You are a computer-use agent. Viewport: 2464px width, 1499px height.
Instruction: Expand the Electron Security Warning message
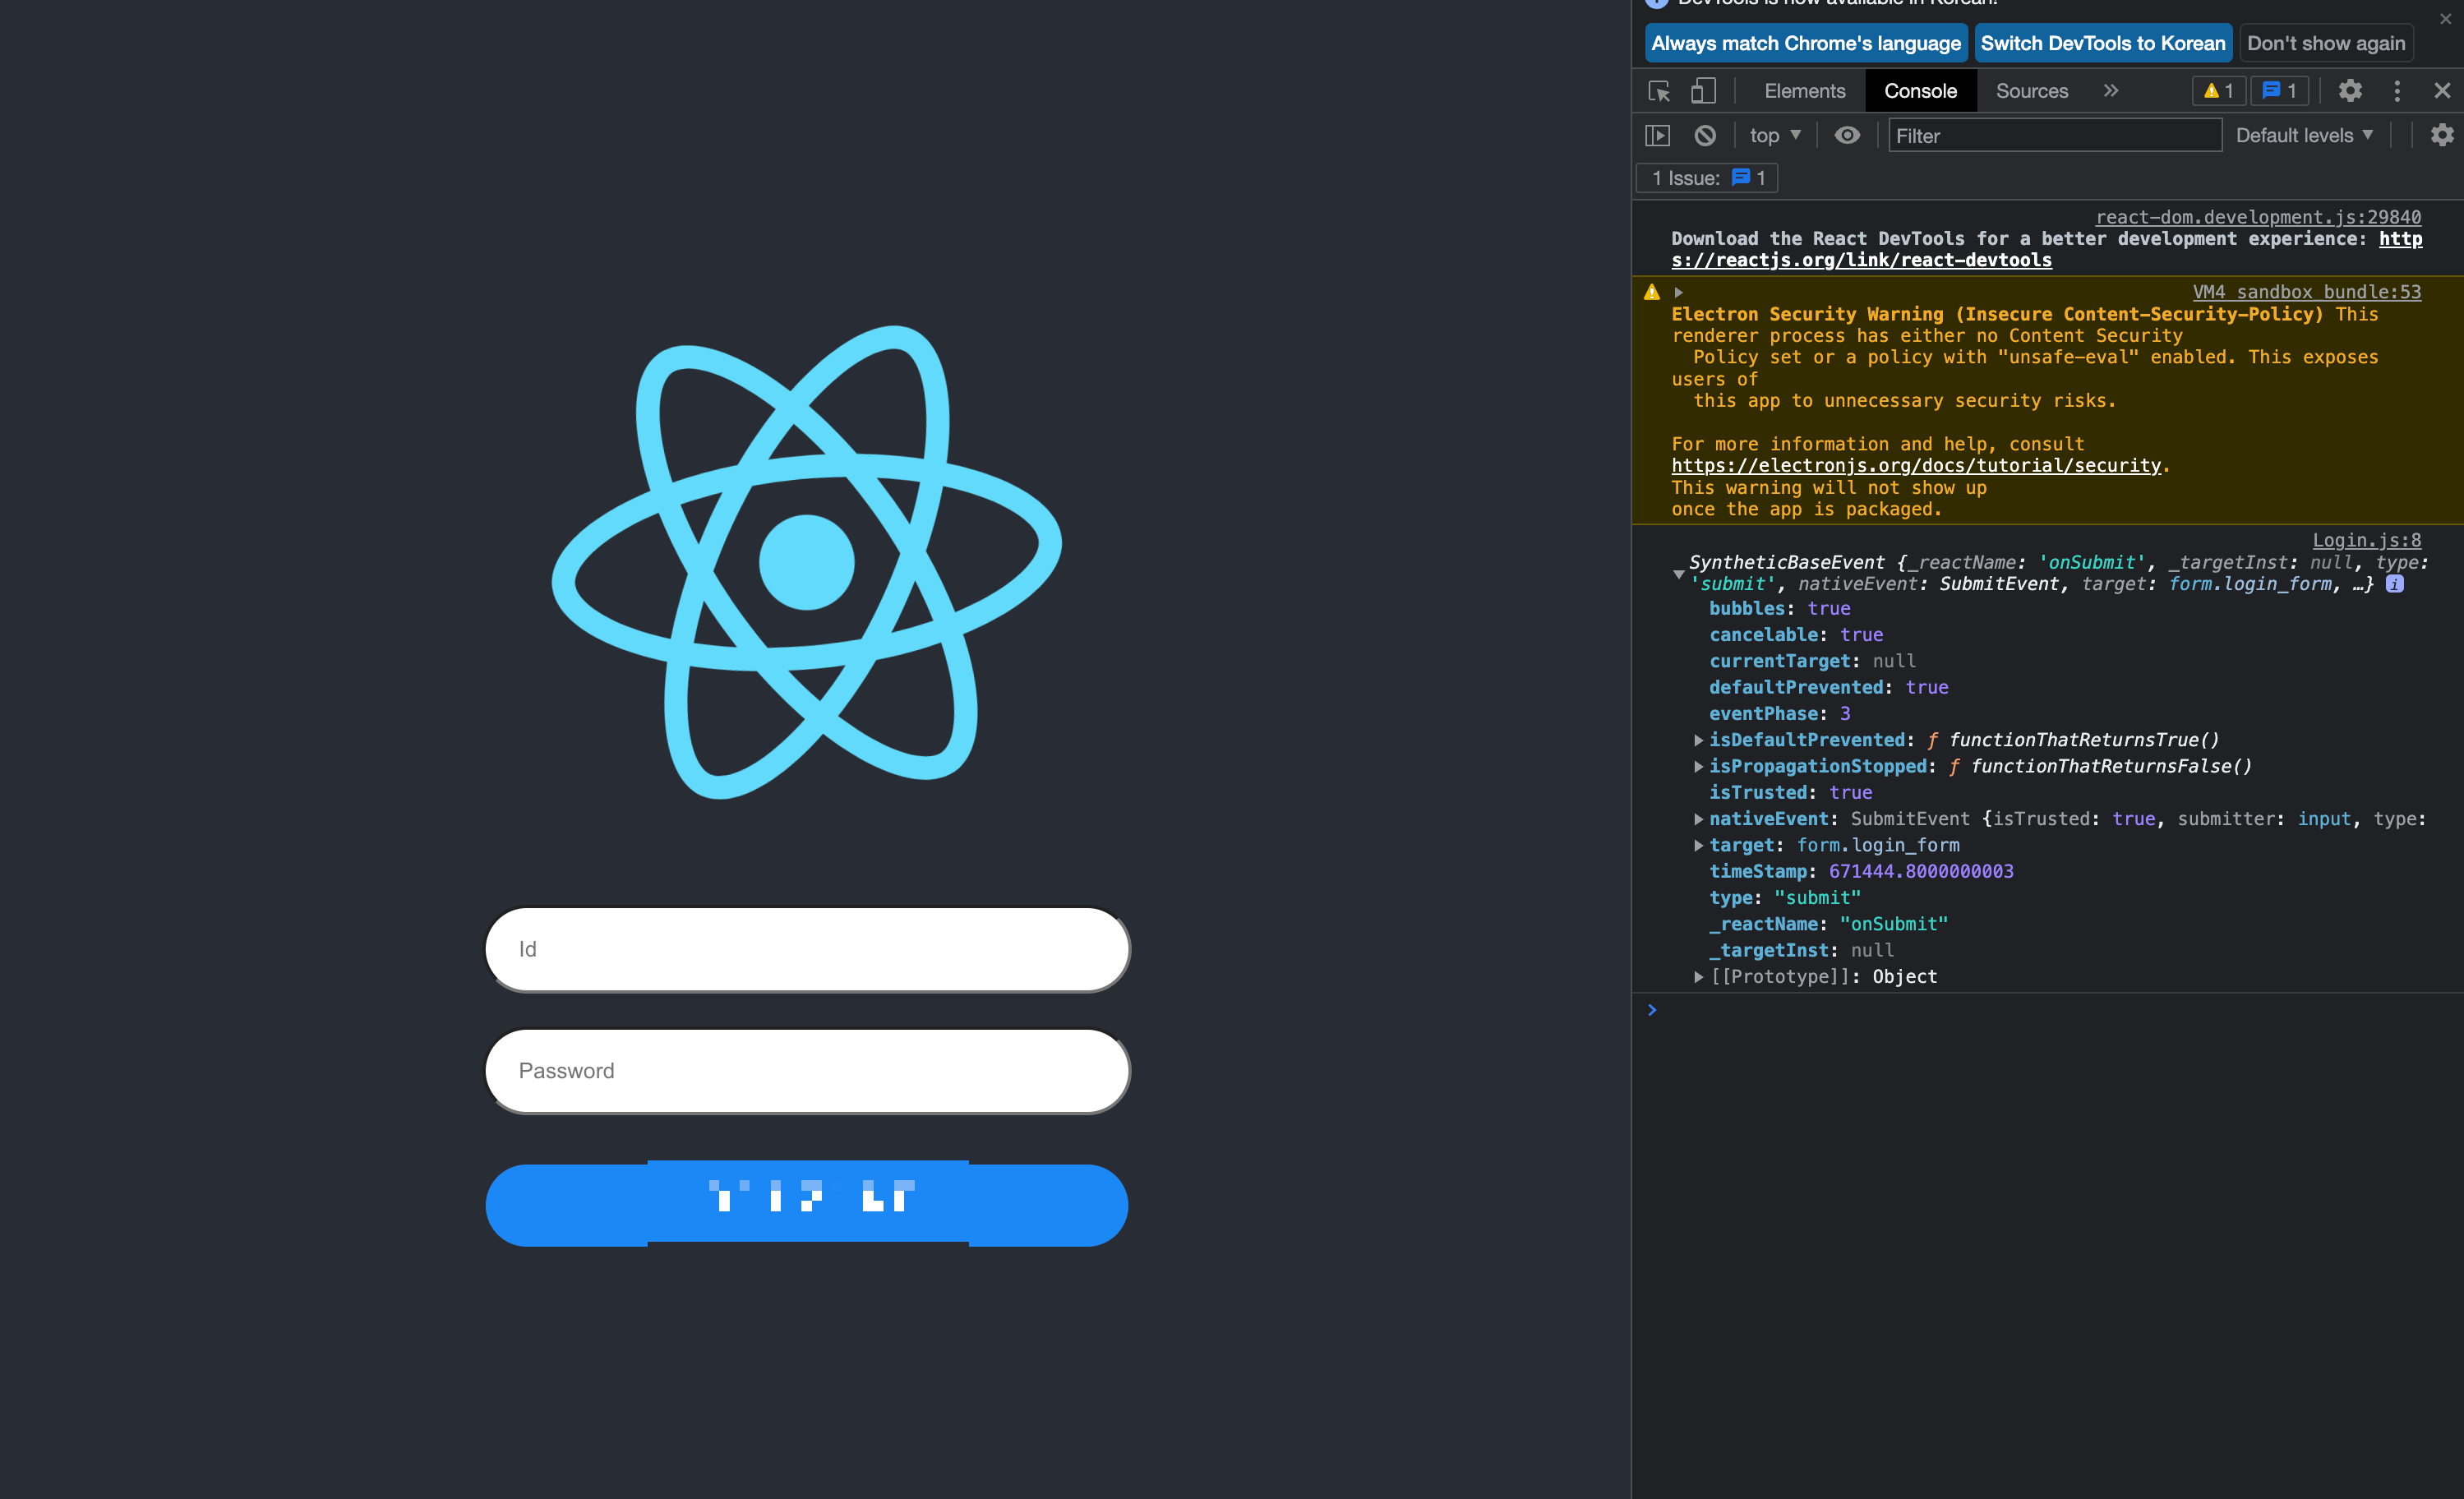tap(1679, 292)
